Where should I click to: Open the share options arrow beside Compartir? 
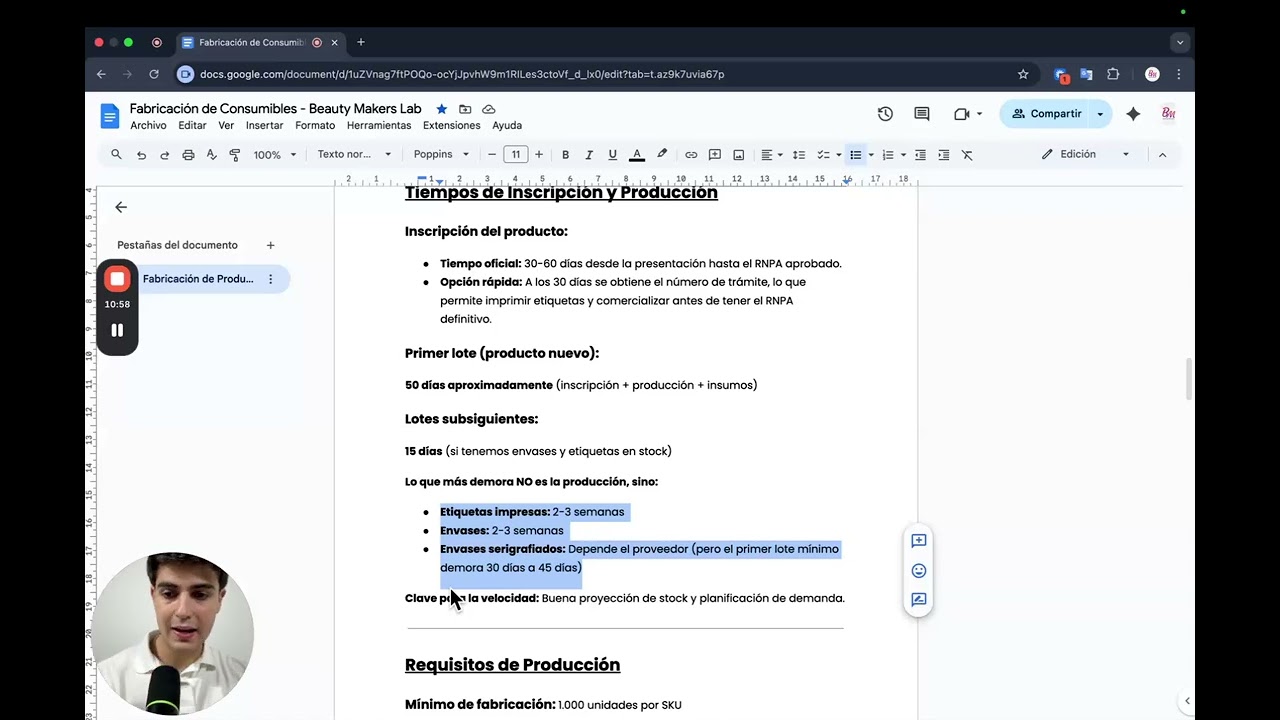(1100, 114)
